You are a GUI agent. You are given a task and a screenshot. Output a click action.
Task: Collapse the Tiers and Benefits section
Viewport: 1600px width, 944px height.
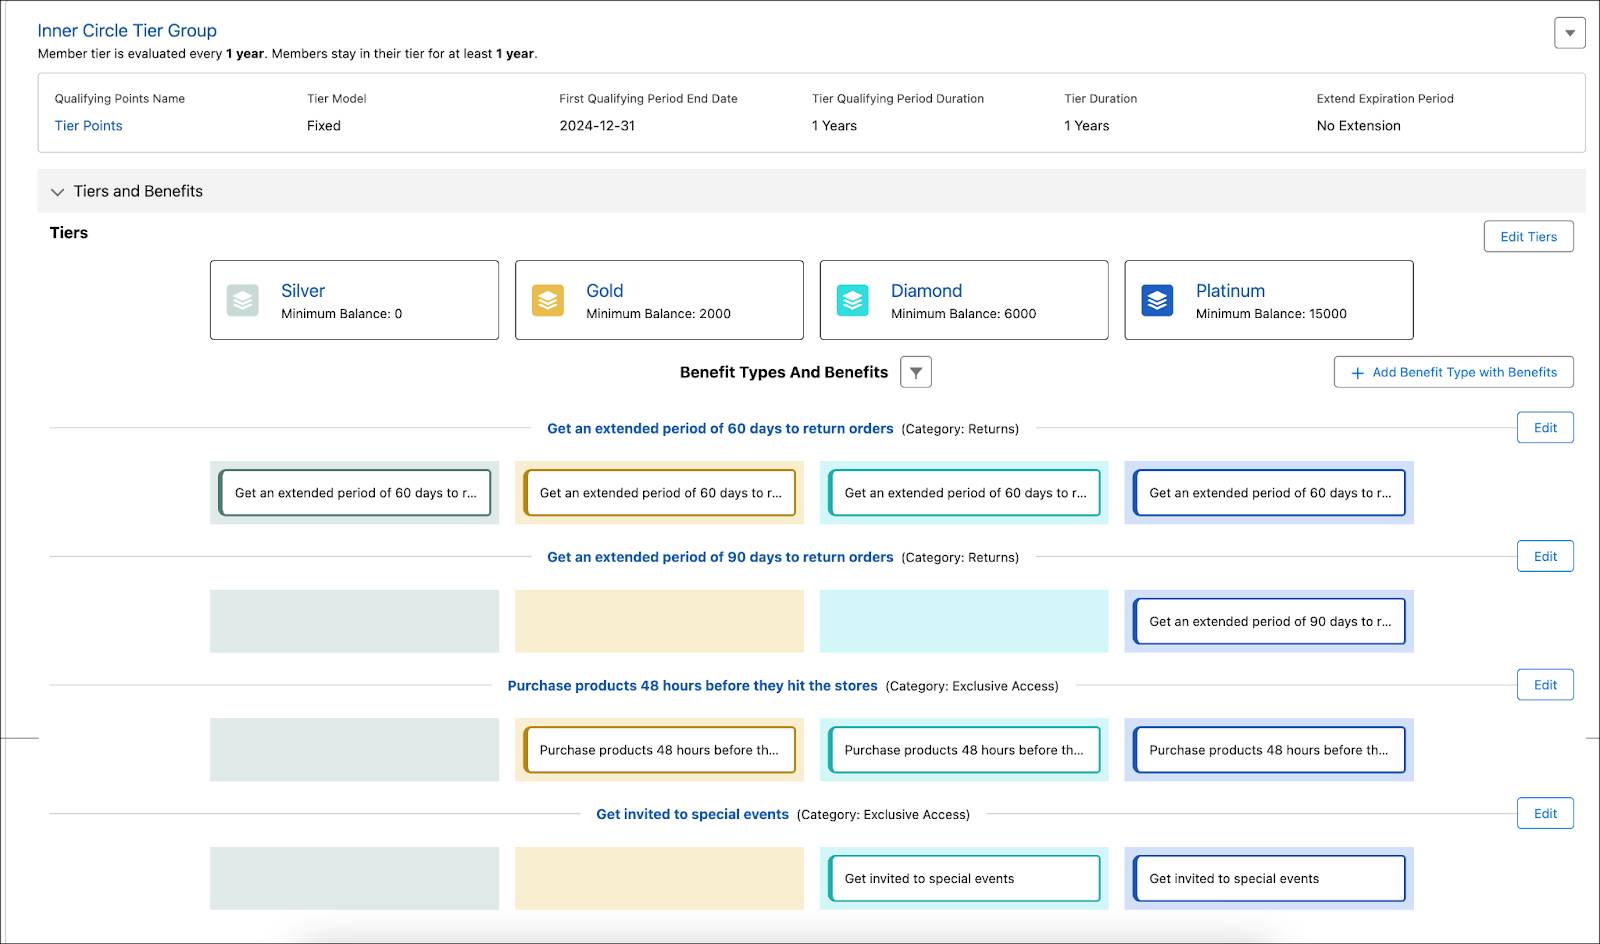pyautogui.click(x=57, y=192)
